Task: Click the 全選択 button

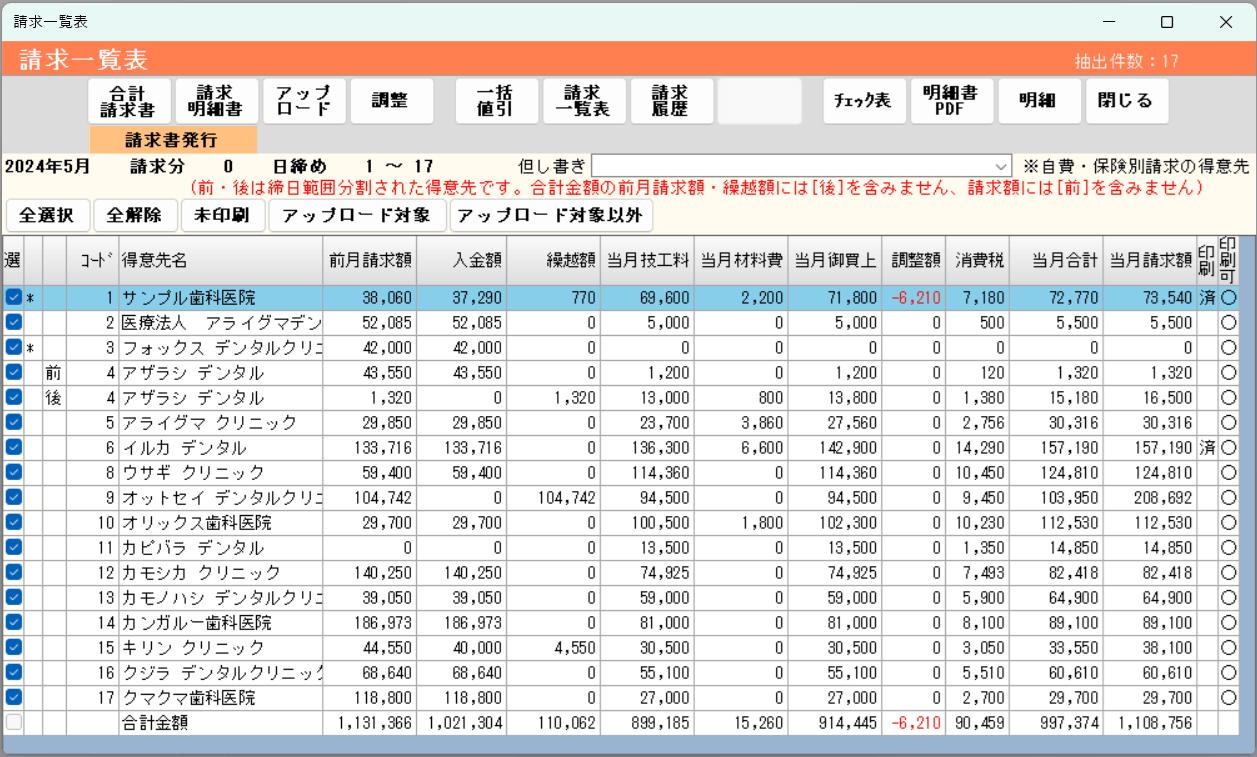Action: (x=47, y=215)
